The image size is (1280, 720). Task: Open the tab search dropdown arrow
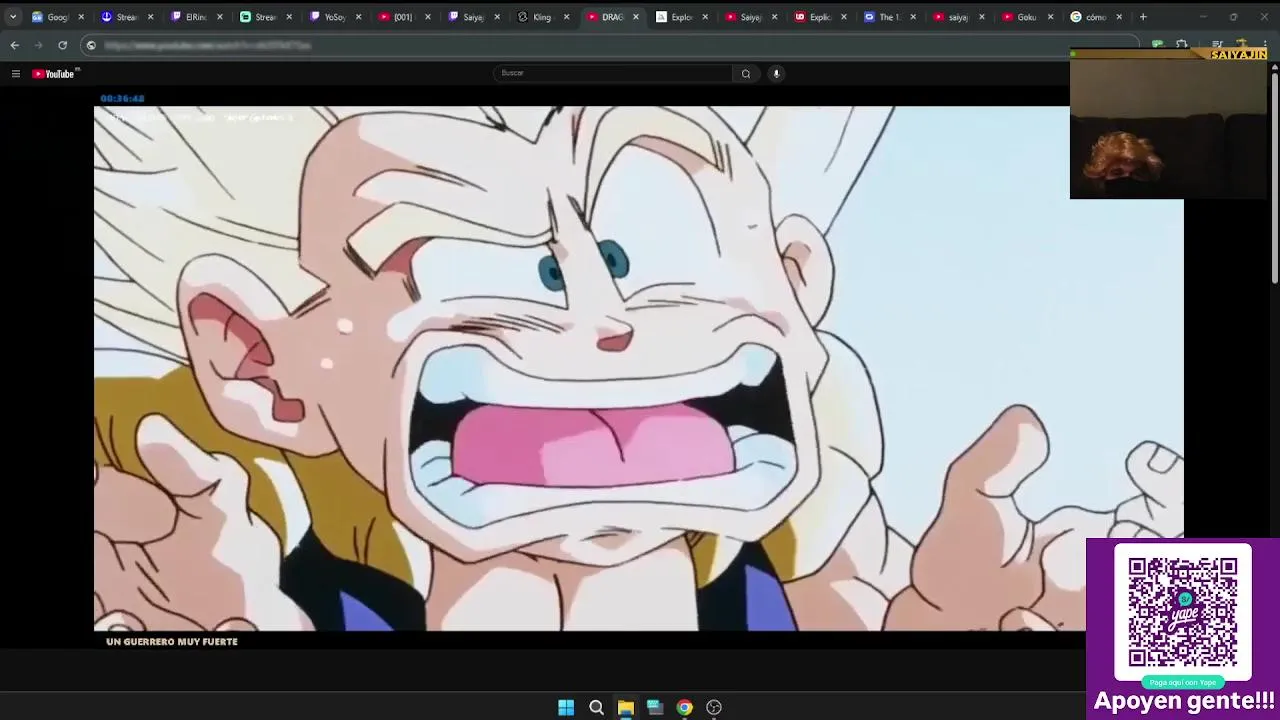[13, 17]
